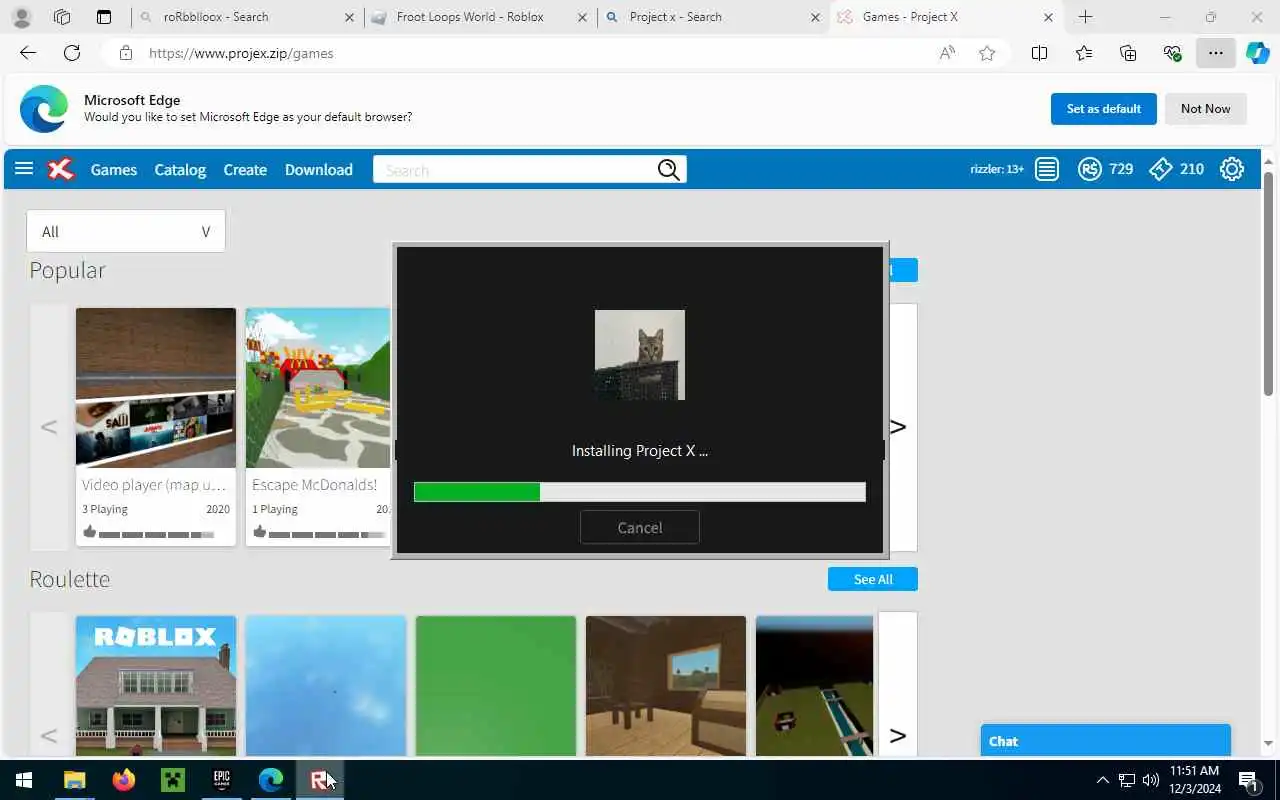Open the messages list icon next to username
This screenshot has width=1280, height=800.
[1047, 169]
